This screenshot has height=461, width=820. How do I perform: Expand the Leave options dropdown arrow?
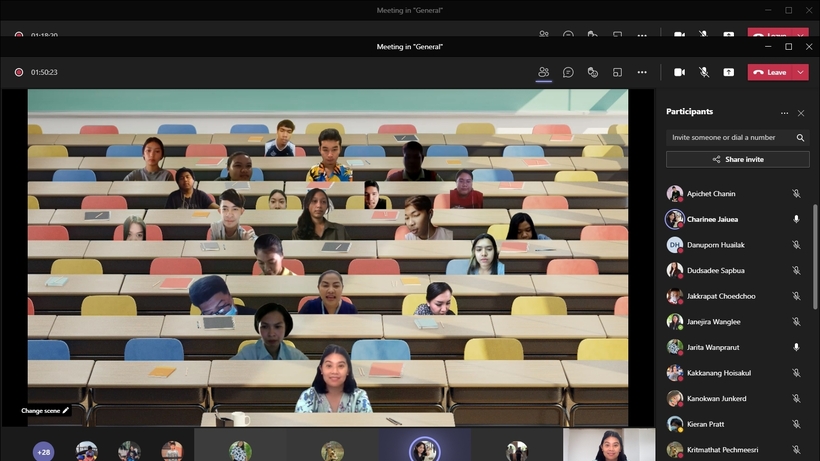(801, 72)
